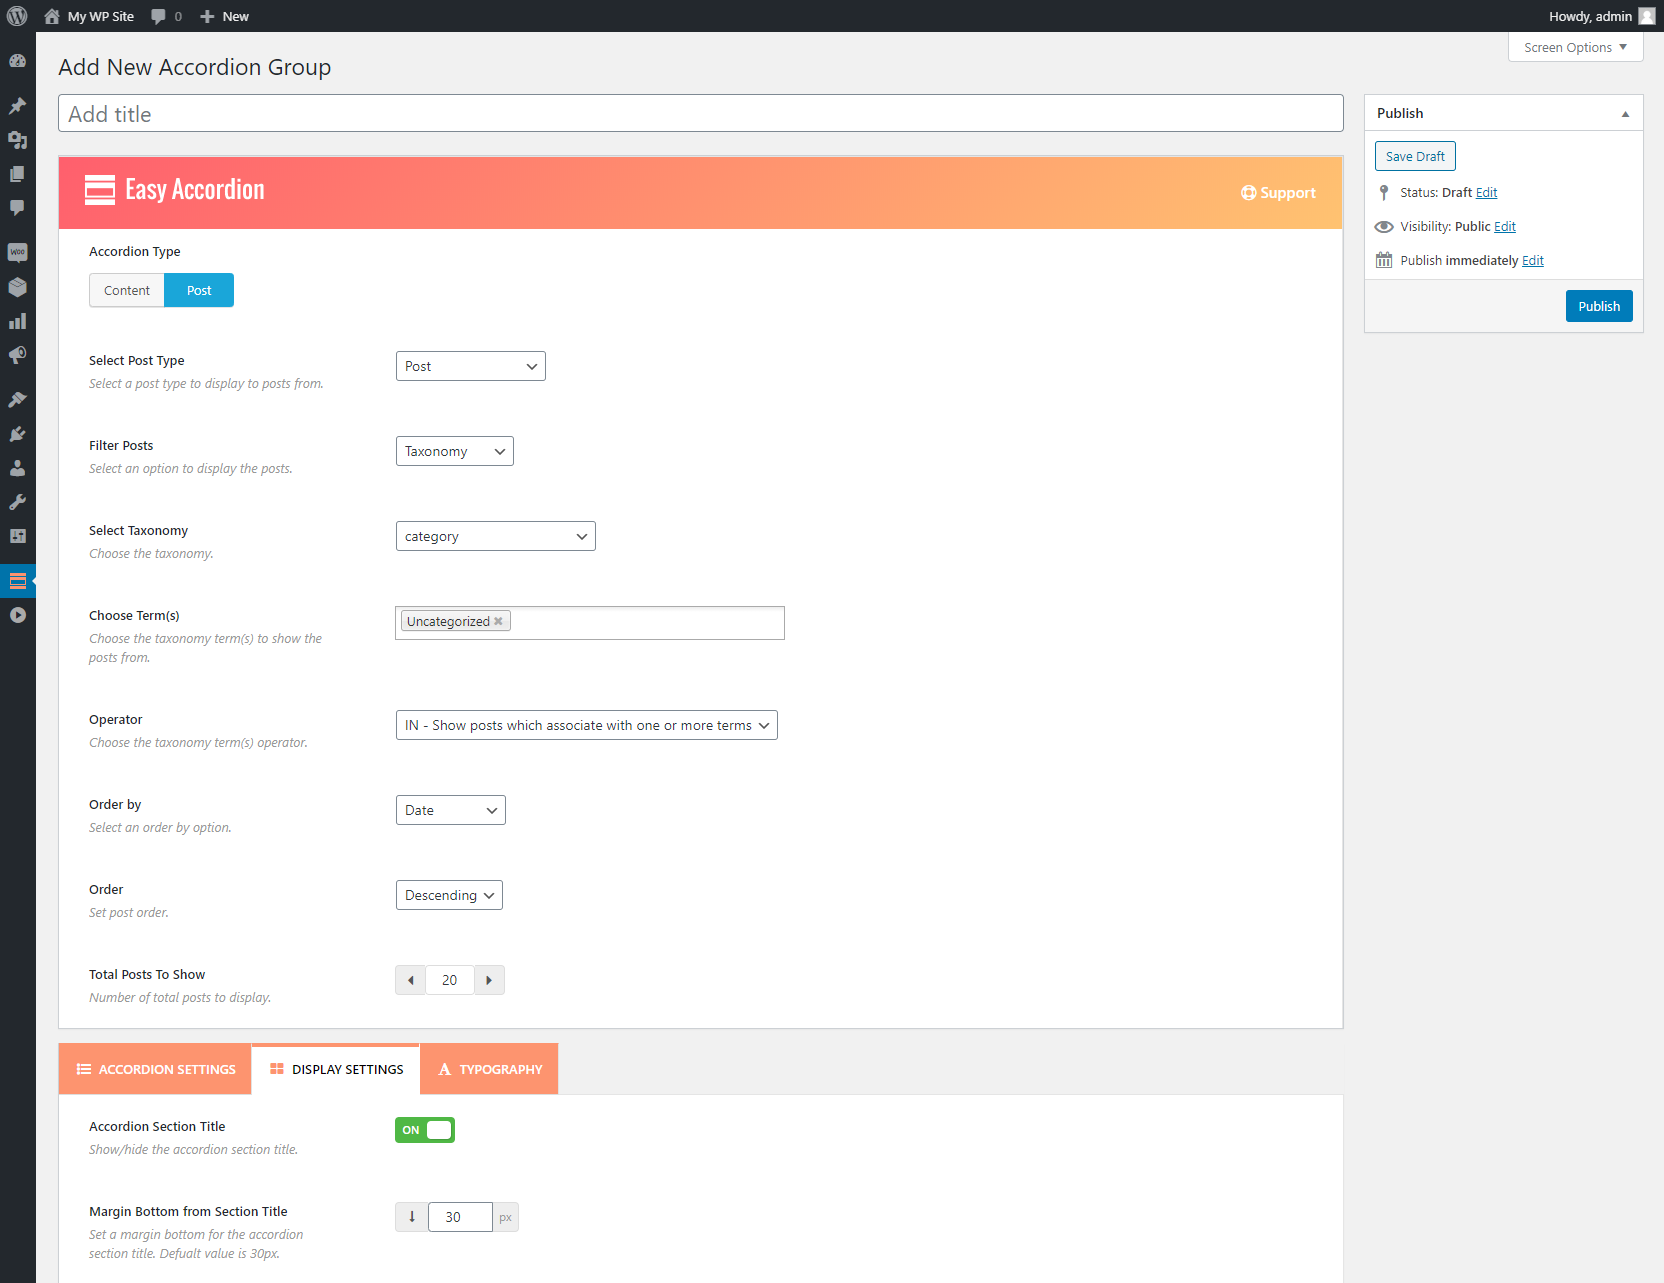Open Posts via the pushpin icon
The image size is (1664, 1283).
coord(17,106)
